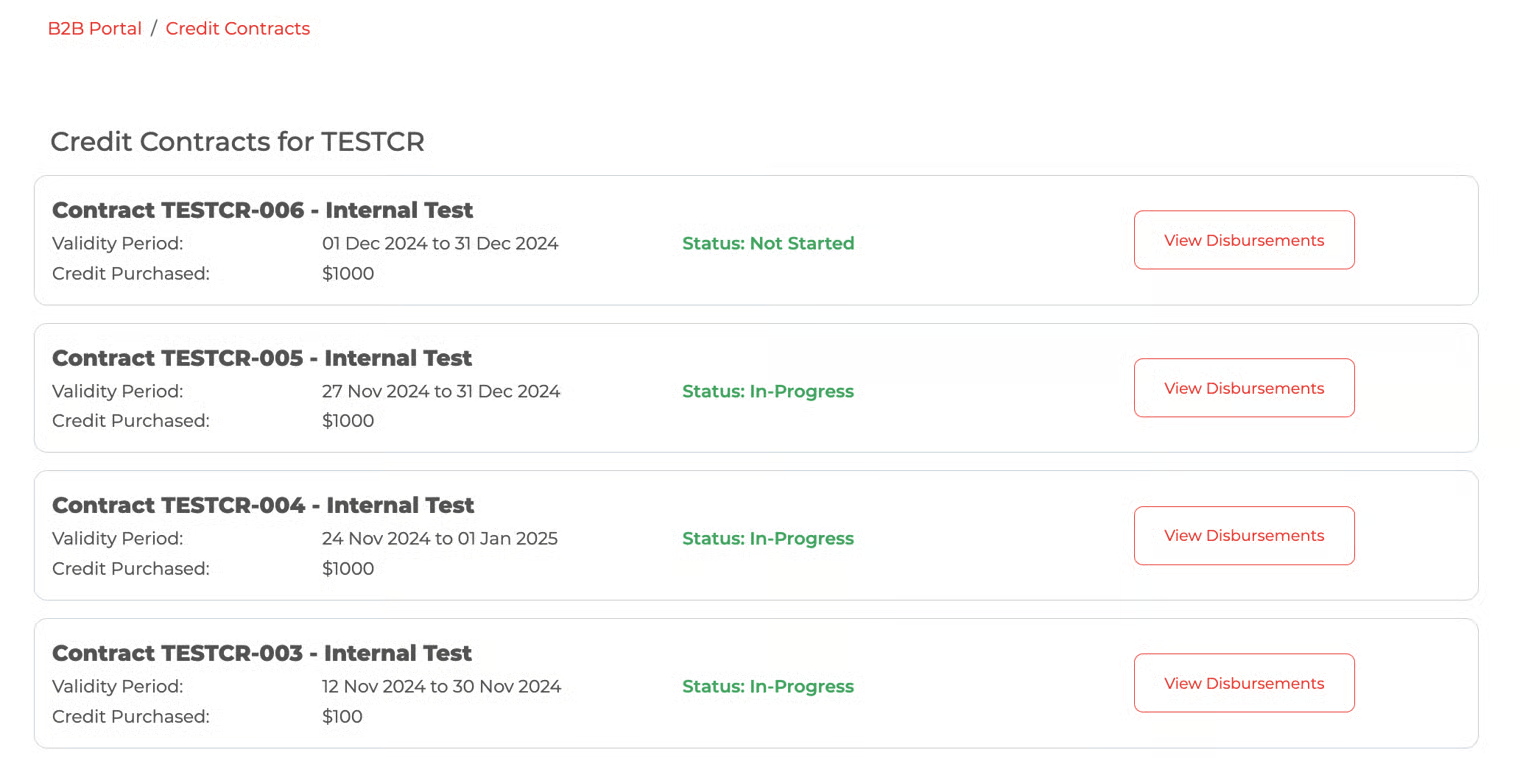Click validity dates 01 Dec to 31 Dec 2024

point(440,243)
